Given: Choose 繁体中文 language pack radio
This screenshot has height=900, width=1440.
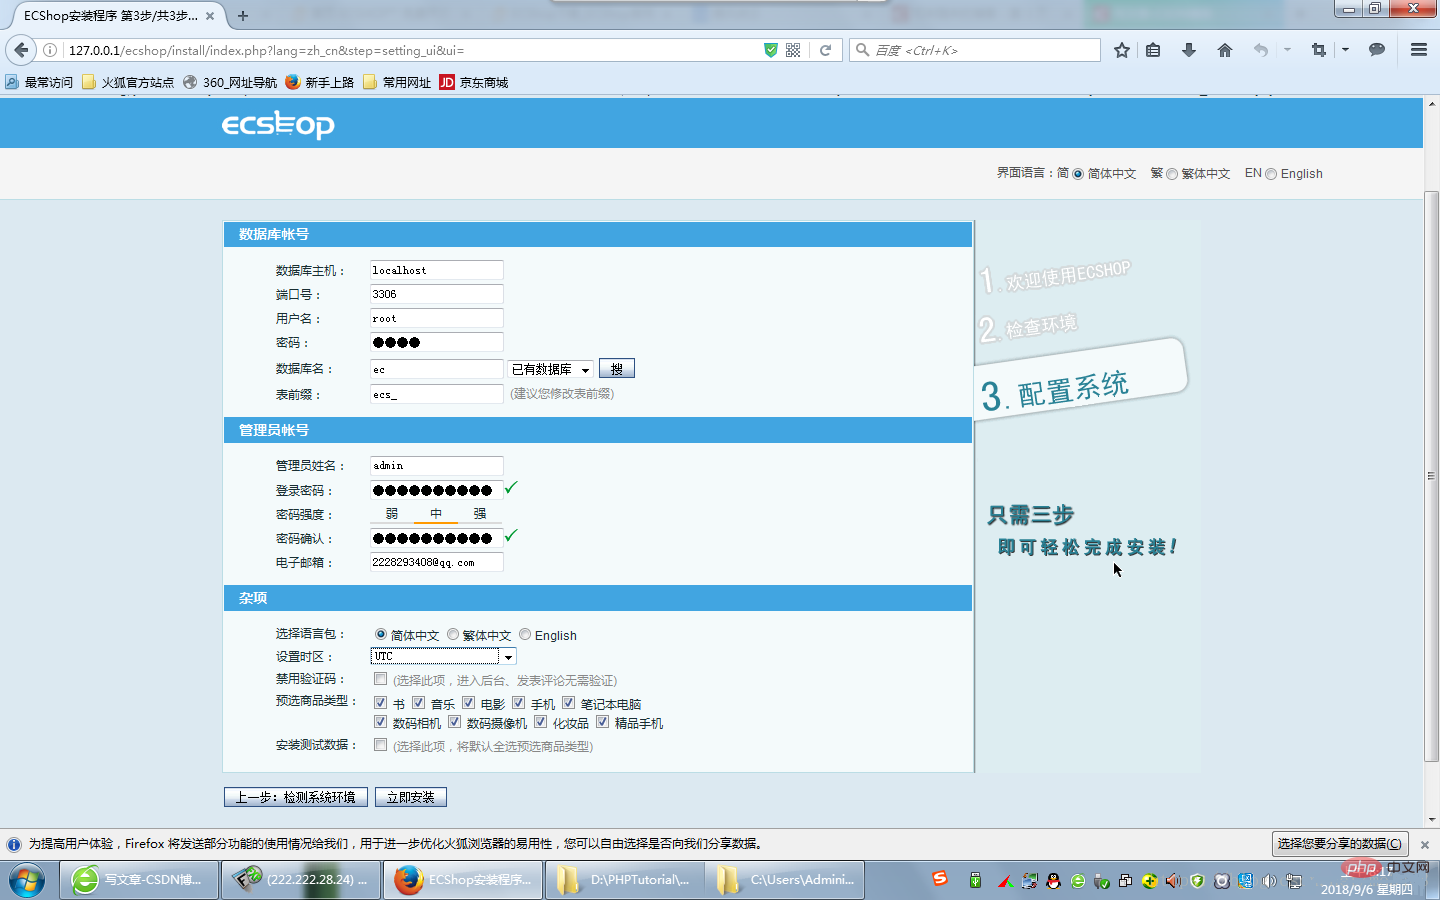Looking at the screenshot, I should 453,634.
